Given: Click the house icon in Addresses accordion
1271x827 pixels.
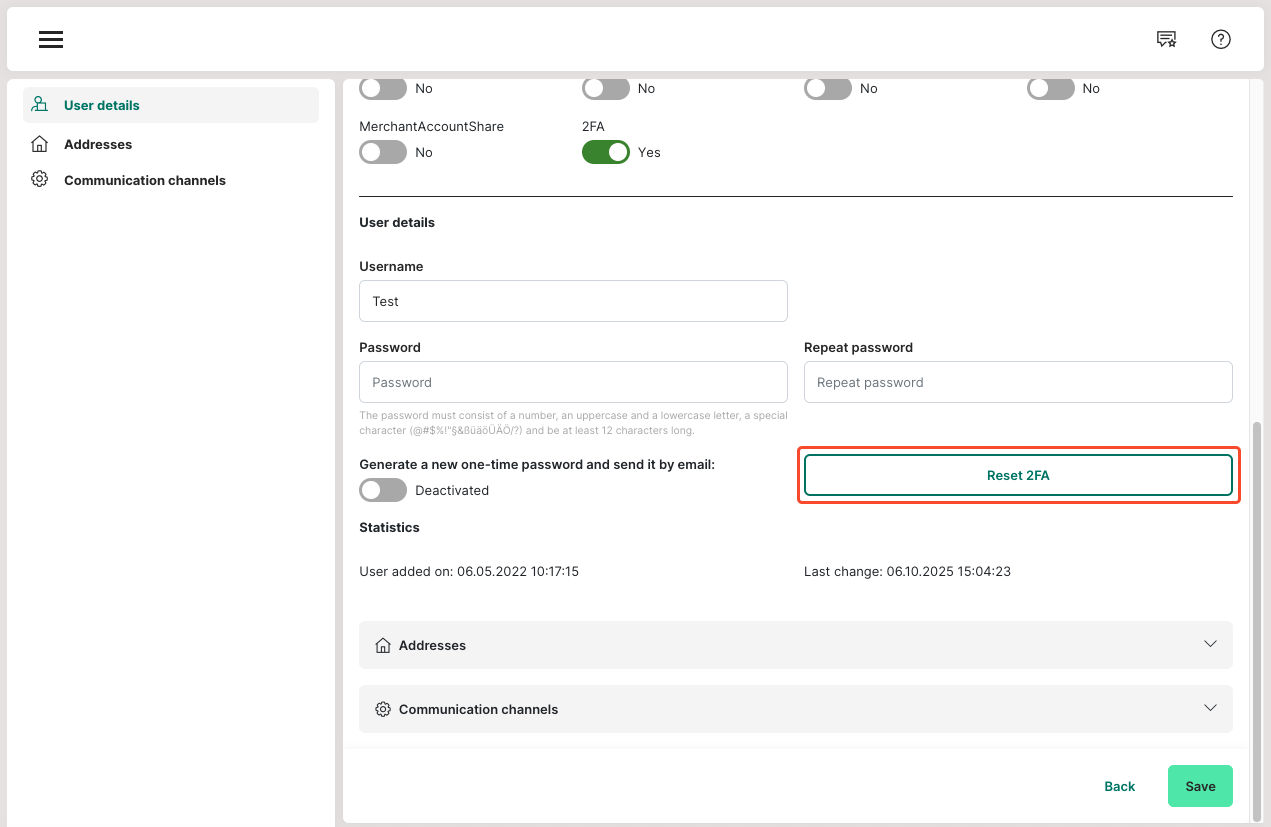Looking at the screenshot, I should (x=383, y=645).
